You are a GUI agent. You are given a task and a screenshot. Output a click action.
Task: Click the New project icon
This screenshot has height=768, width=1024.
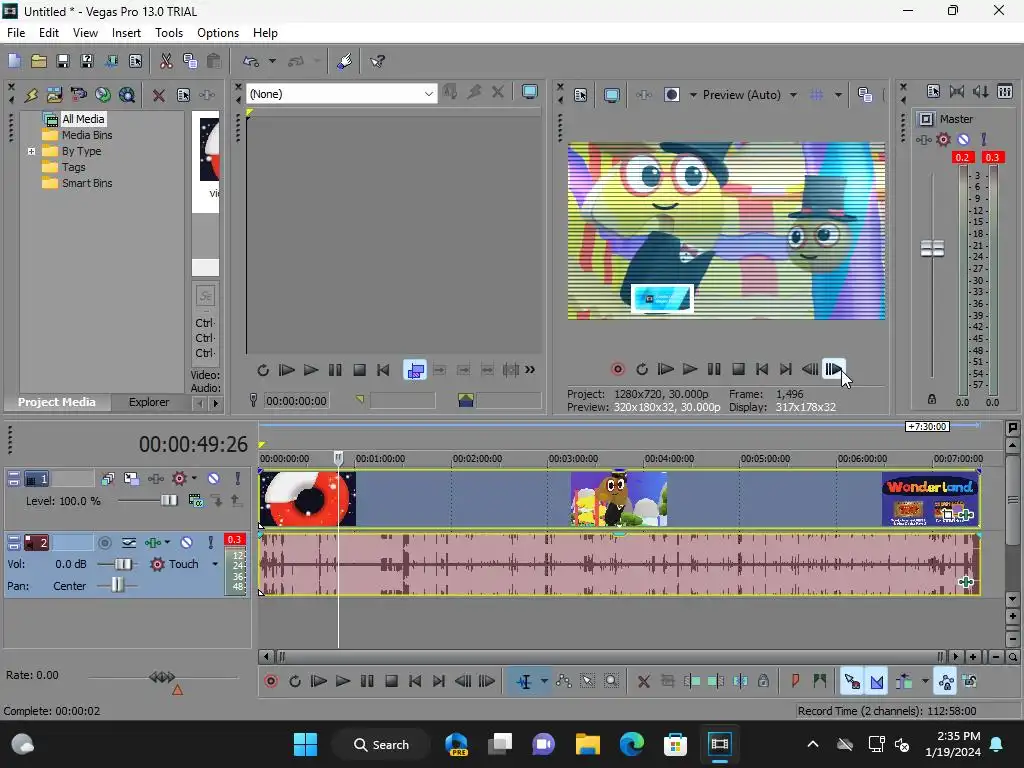click(14, 61)
